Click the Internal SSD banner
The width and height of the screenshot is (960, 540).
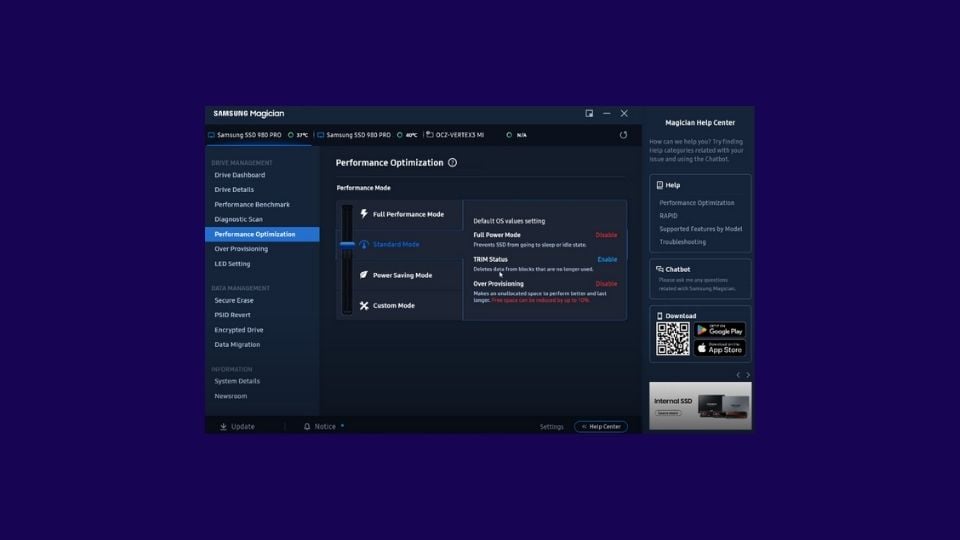coord(700,406)
